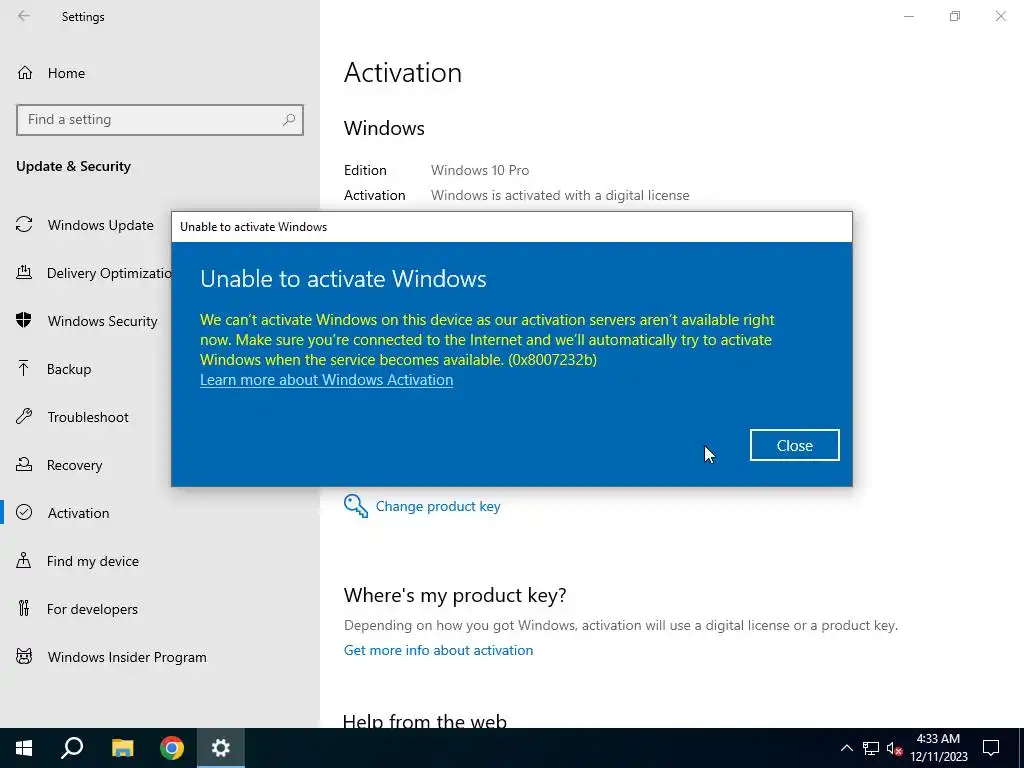Open Get more info about activation link
1024x768 pixels.
tap(438, 650)
